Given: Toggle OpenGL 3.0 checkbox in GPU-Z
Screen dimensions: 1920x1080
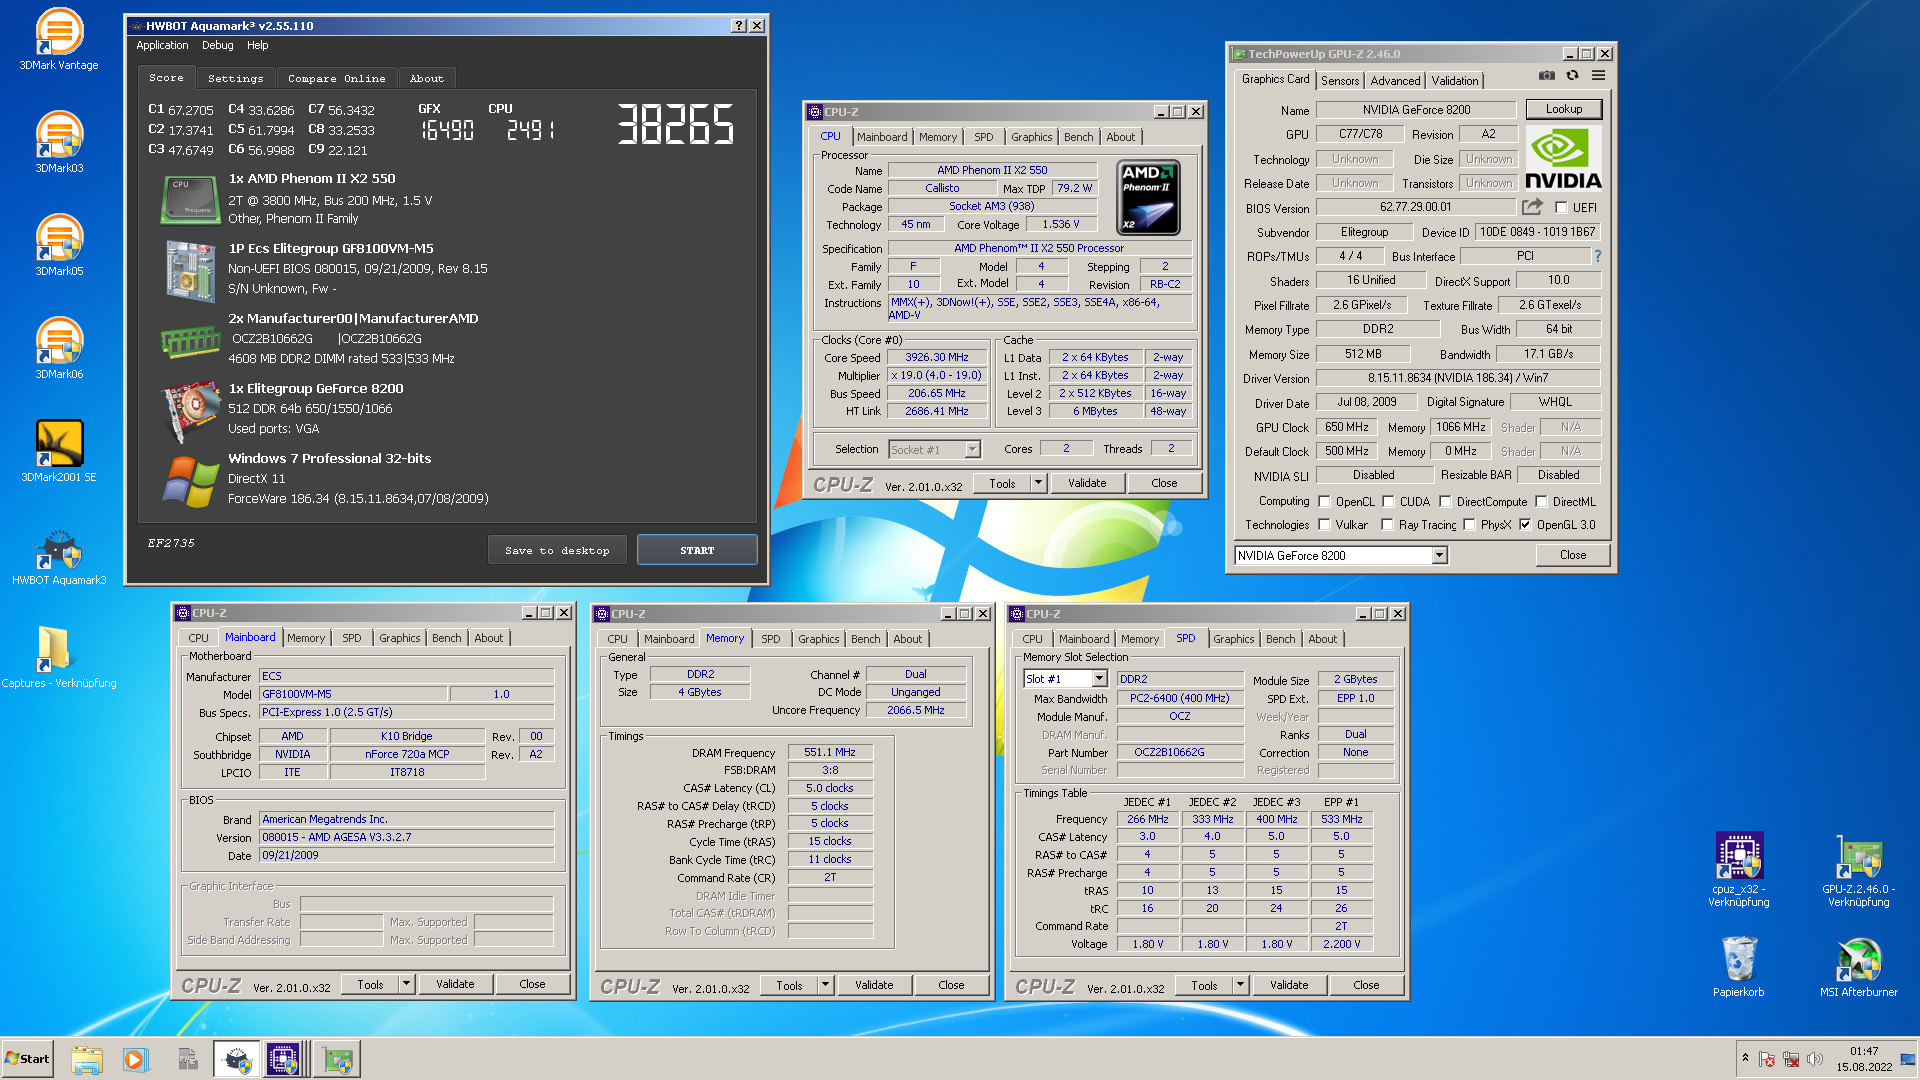Looking at the screenshot, I should 1525,525.
